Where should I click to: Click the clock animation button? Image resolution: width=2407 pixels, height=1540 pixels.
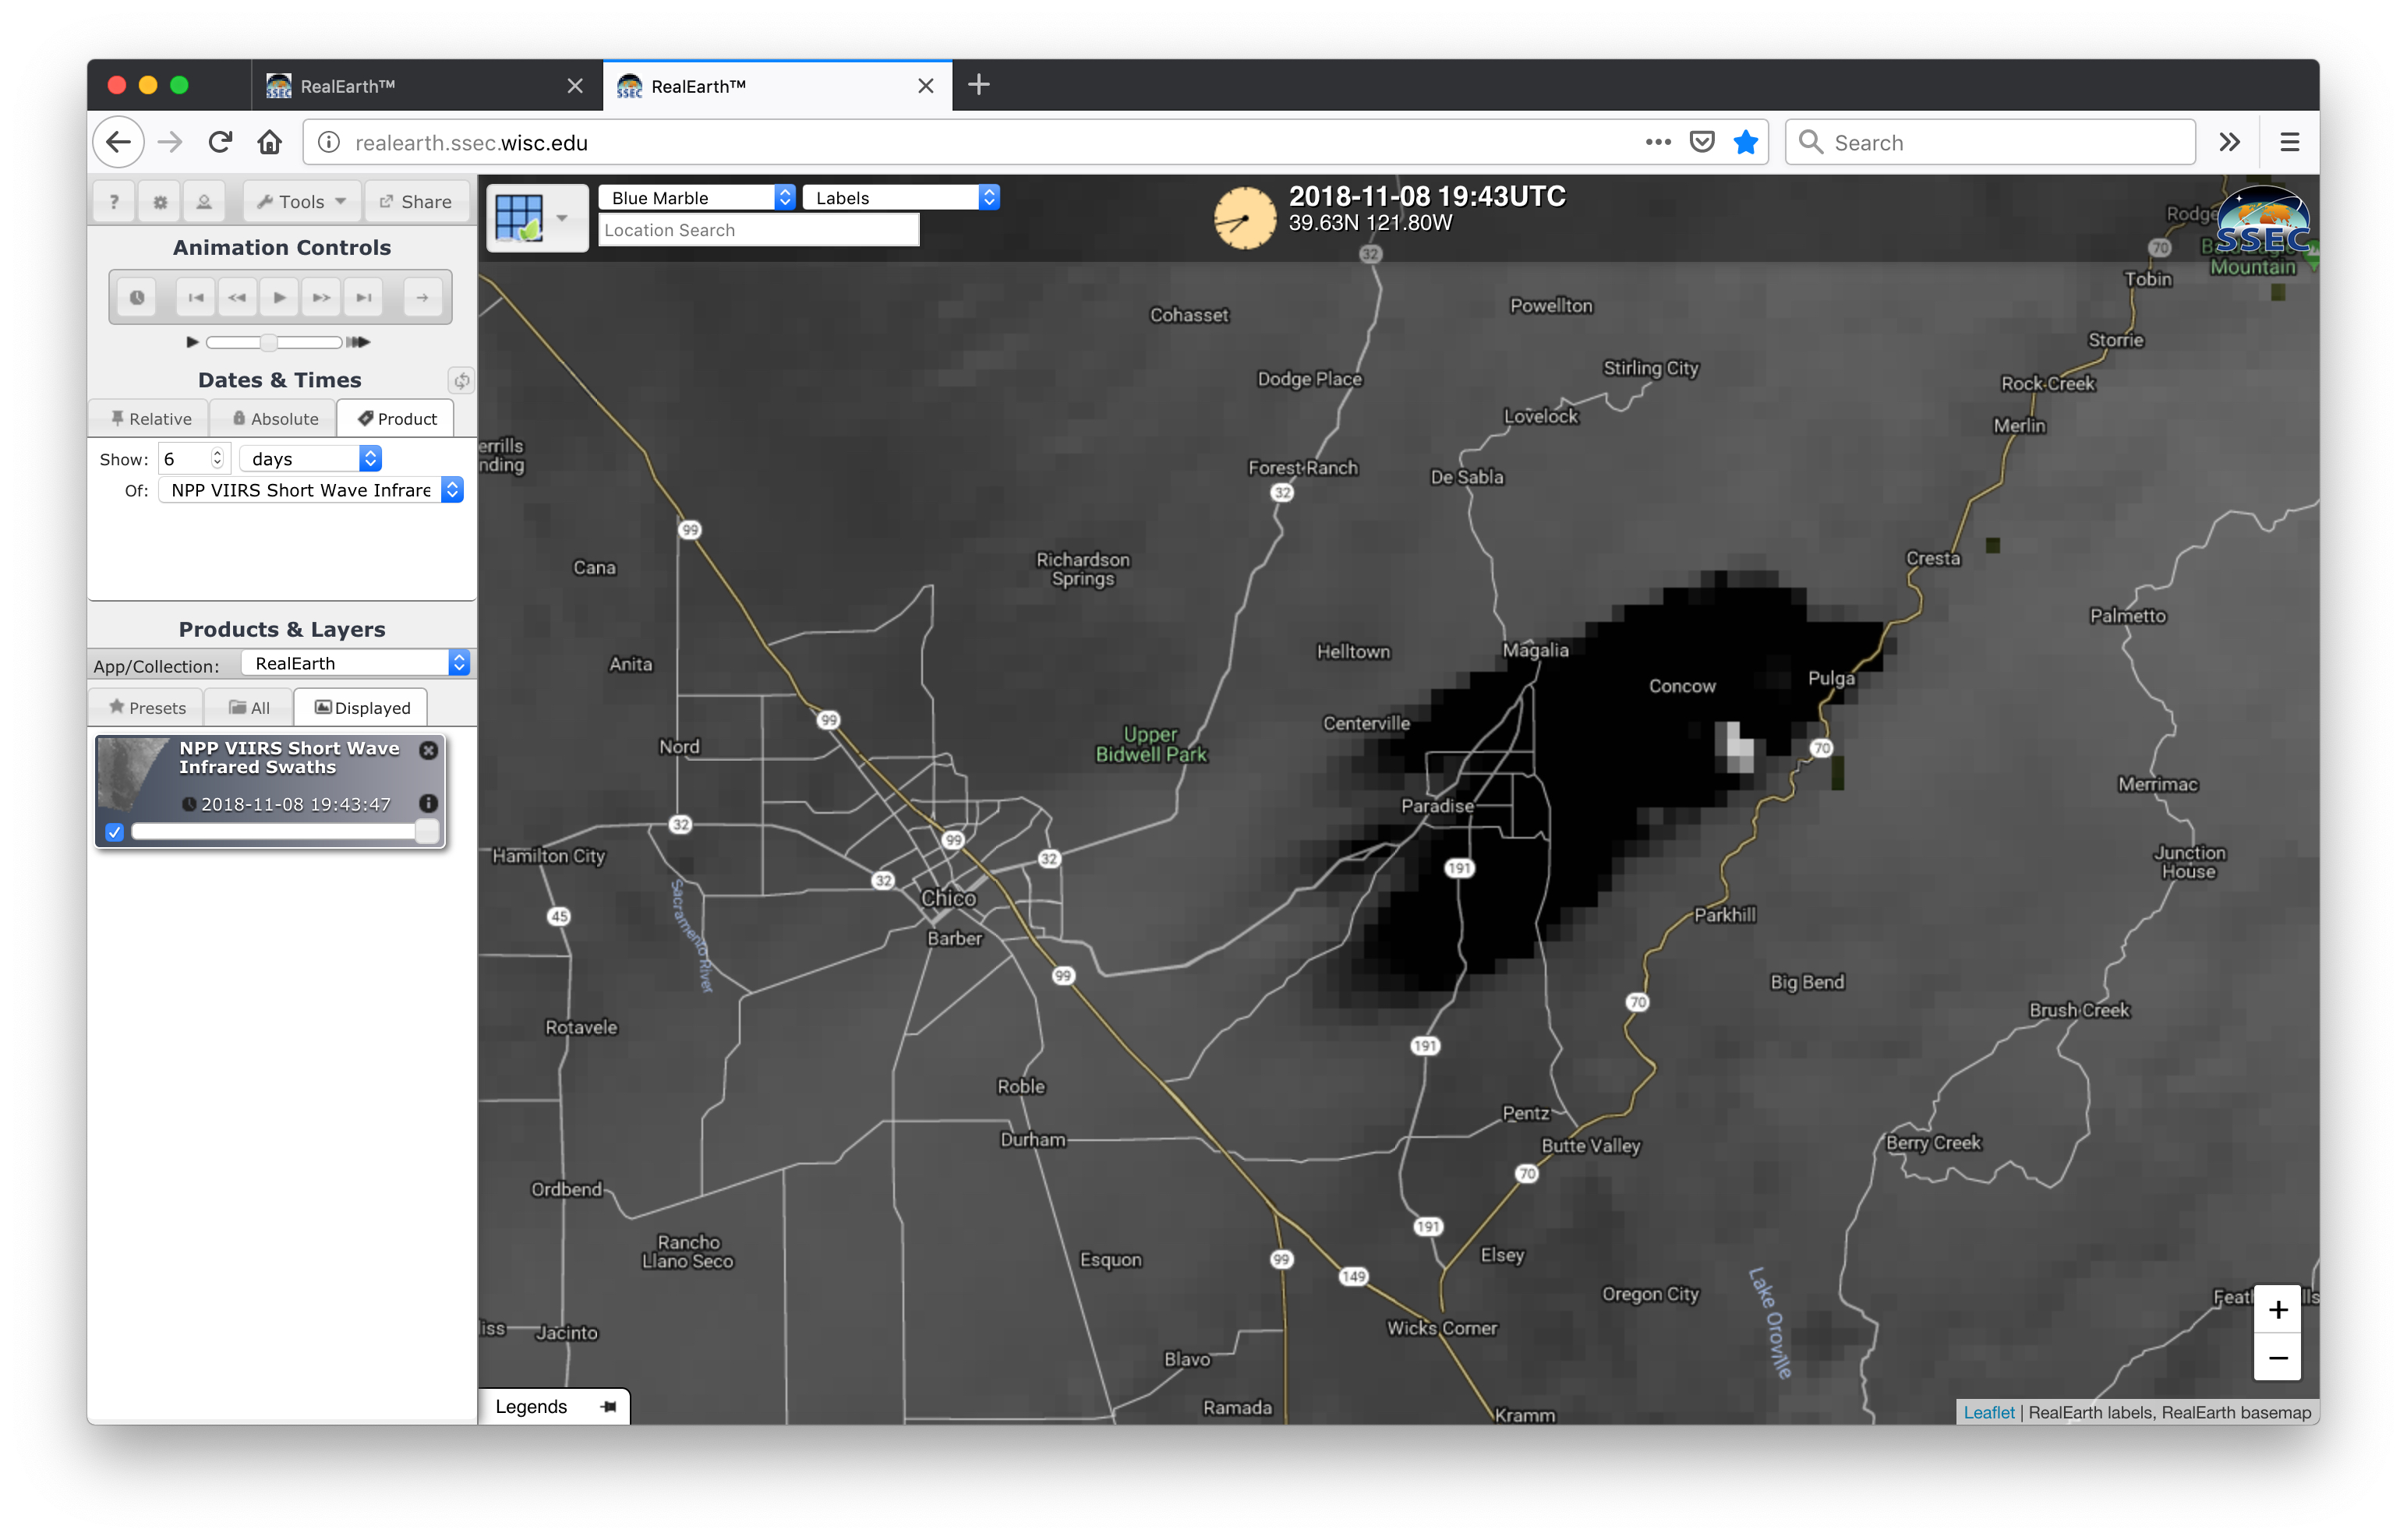[137, 297]
